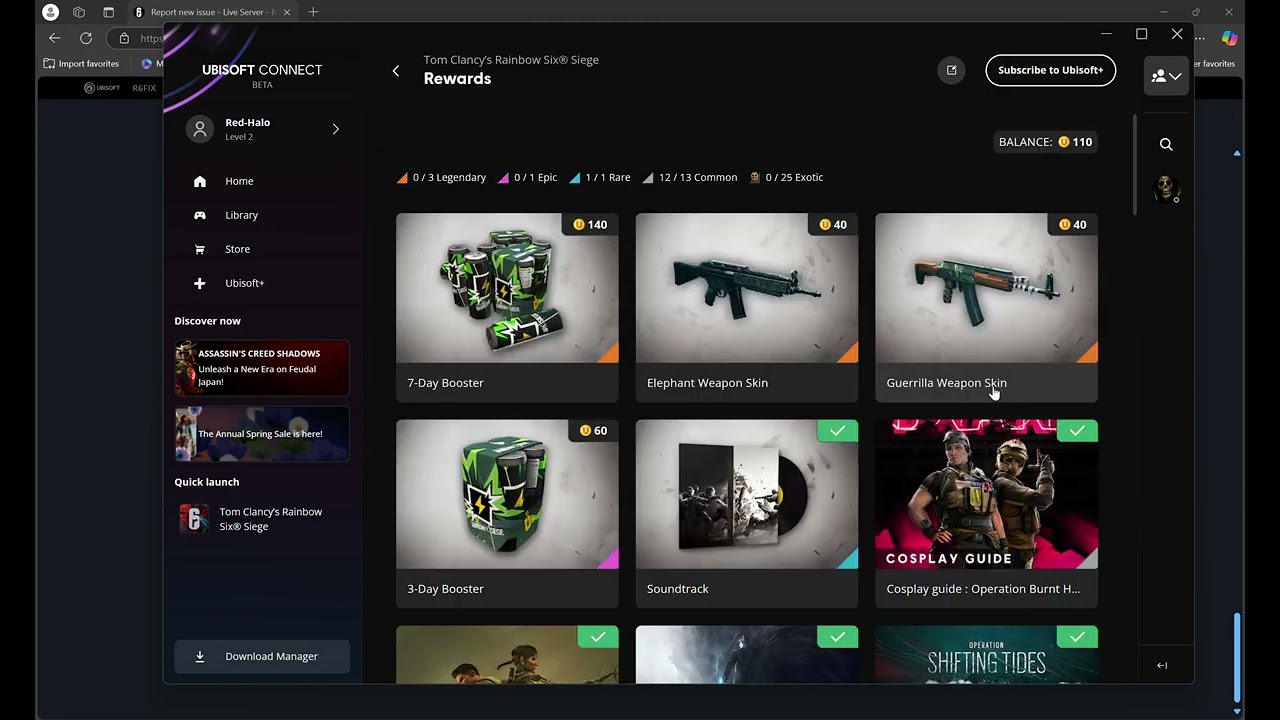Click the Library gamepad icon
Image resolution: width=1280 pixels, height=720 pixels.
click(200, 215)
